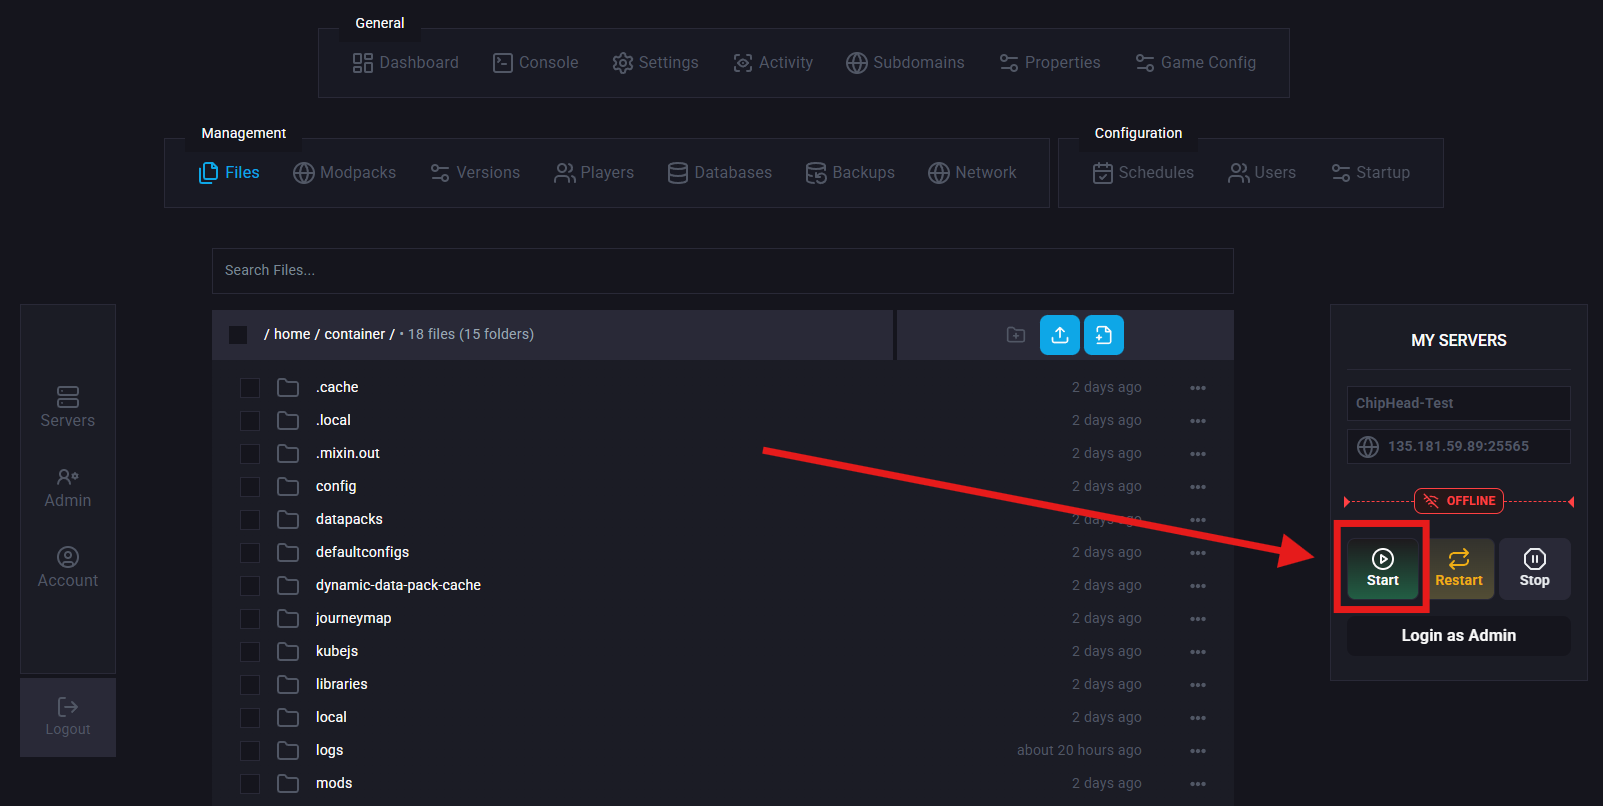1603x806 pixels.
Task: Open Servers in the left sidebar
Action: pyautogui.click(x=68, y=408)
